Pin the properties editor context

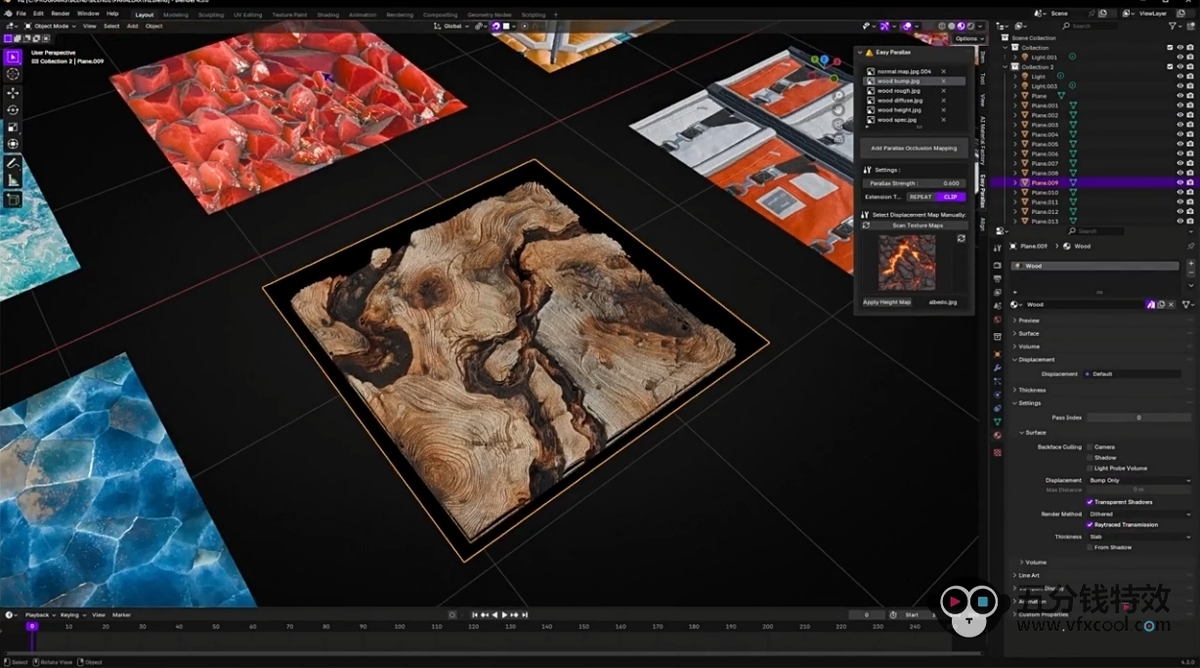click(1189, 246)
